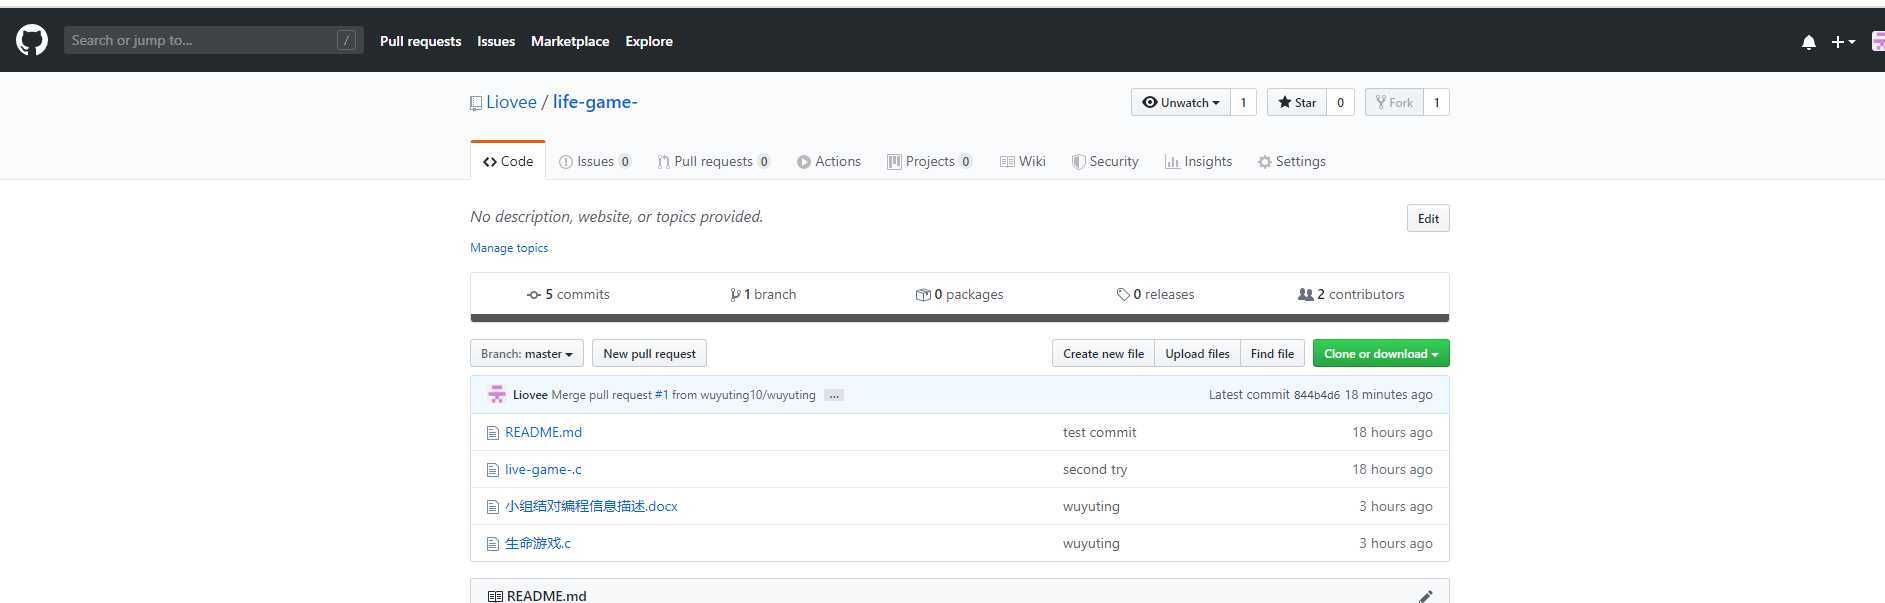Click the Liovee avatar on the latest commit
The height and width of the screenshot is (603, 1885).
(497, 394)
